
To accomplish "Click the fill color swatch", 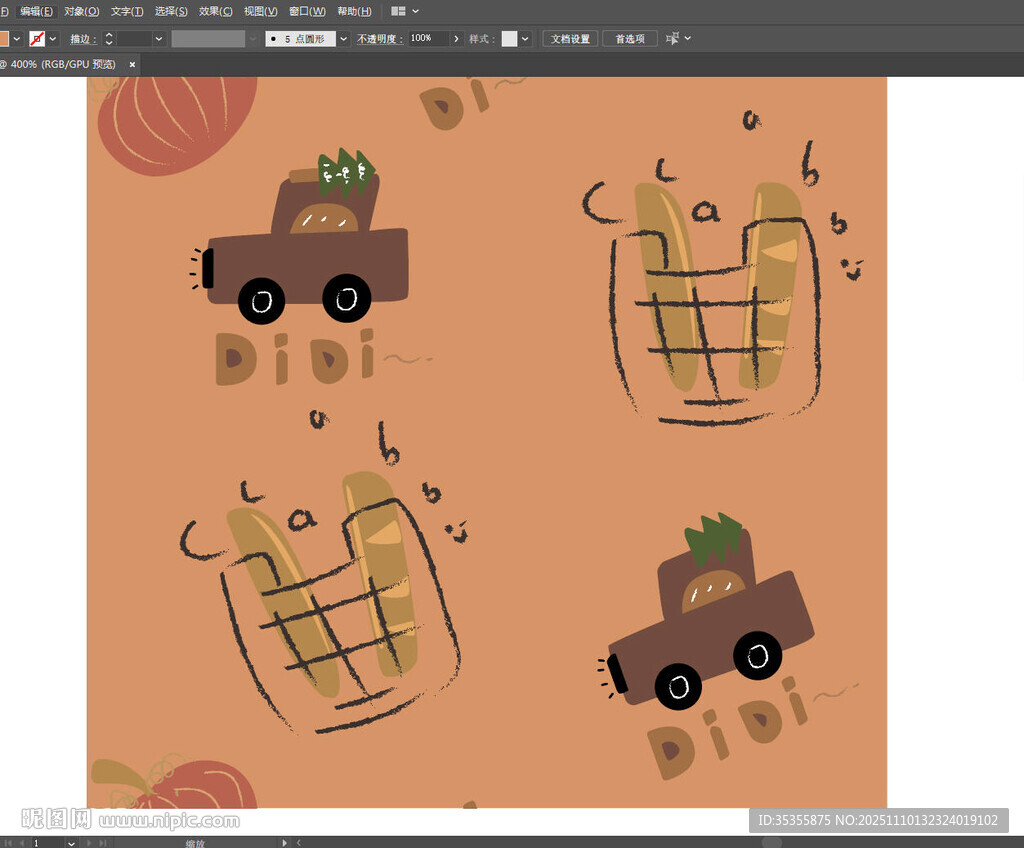I will pos(3,39).
